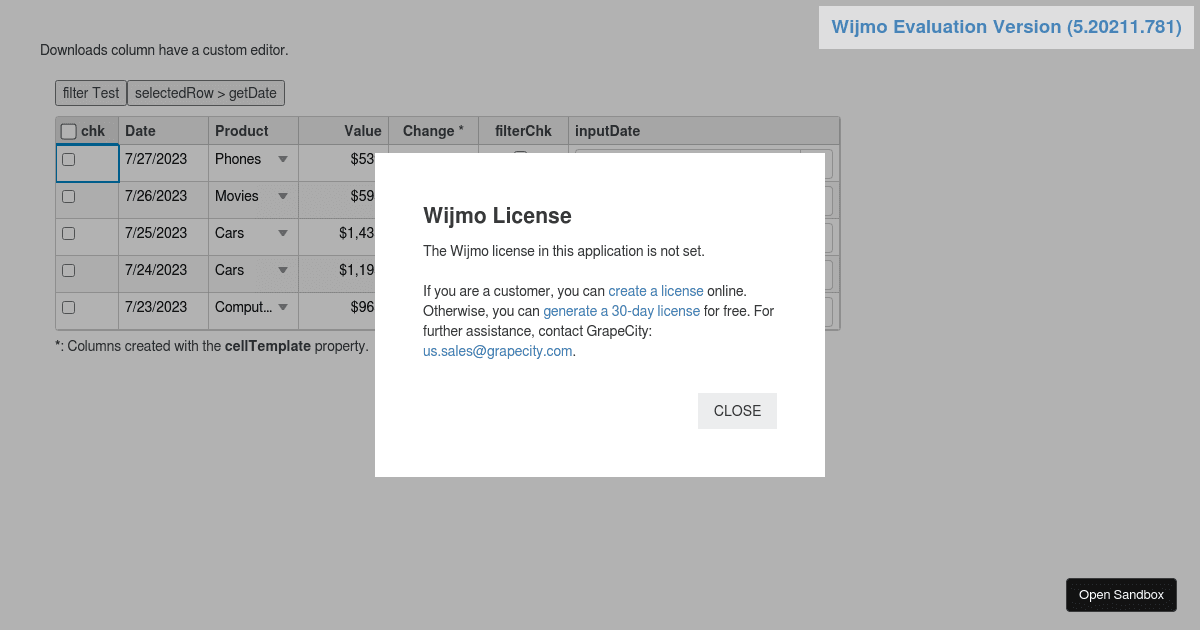Click the filter Test button

point(90,92)
